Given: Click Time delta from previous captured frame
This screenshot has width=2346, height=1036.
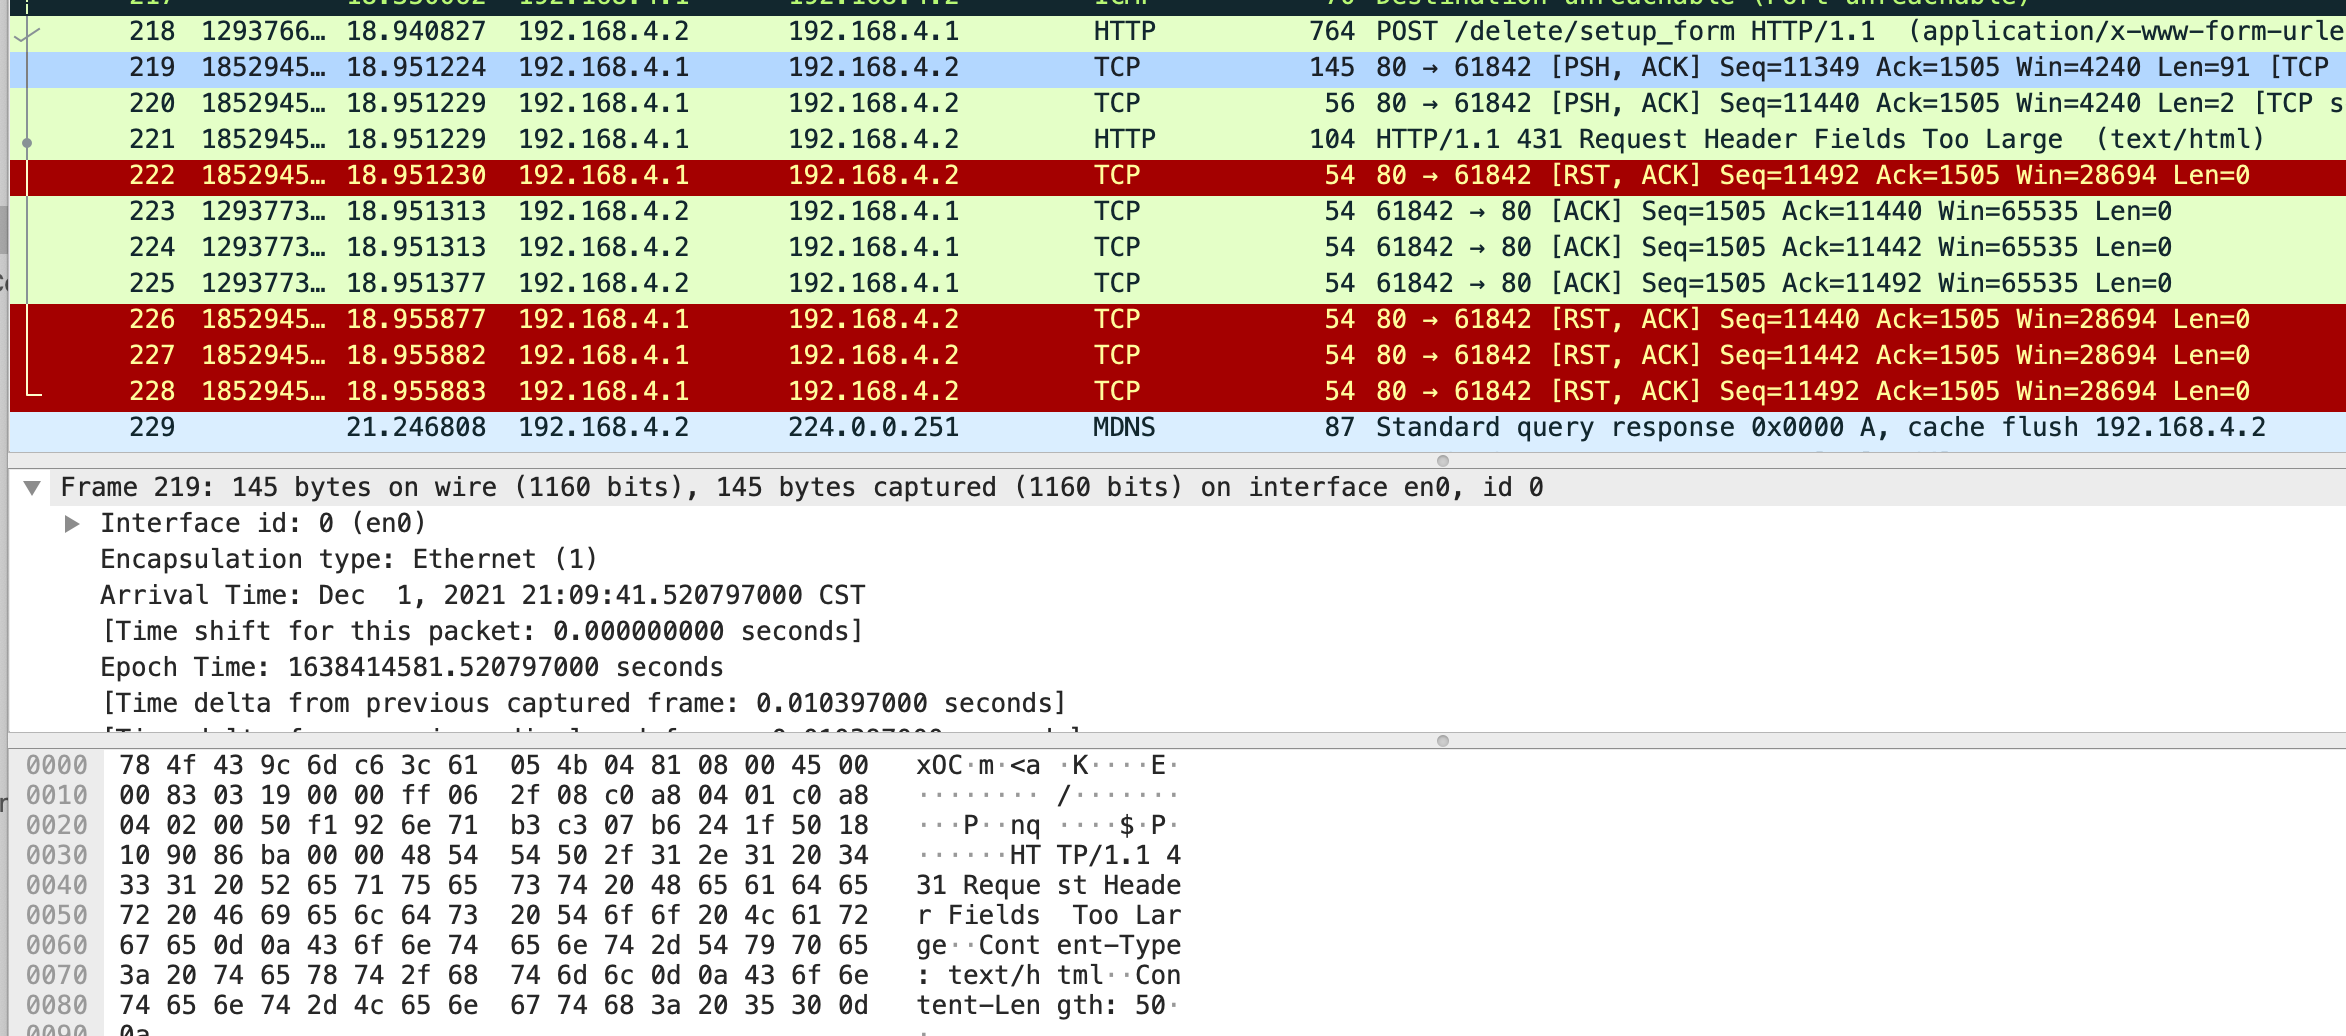Looking at the screenshot, I should click(x=584, y=704).
